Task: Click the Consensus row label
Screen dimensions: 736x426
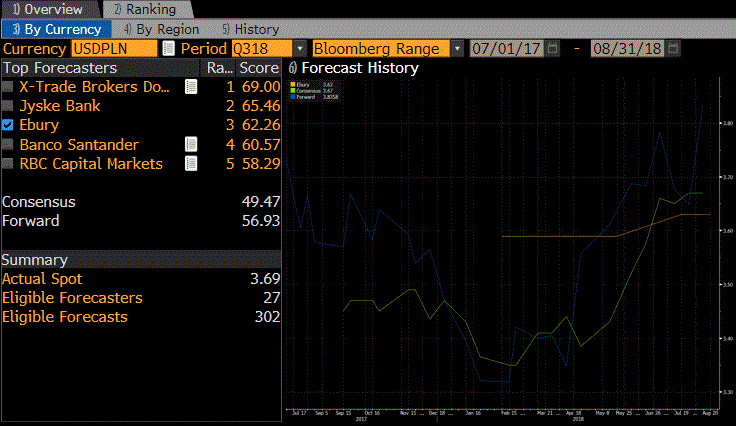Action: point(38,202)
